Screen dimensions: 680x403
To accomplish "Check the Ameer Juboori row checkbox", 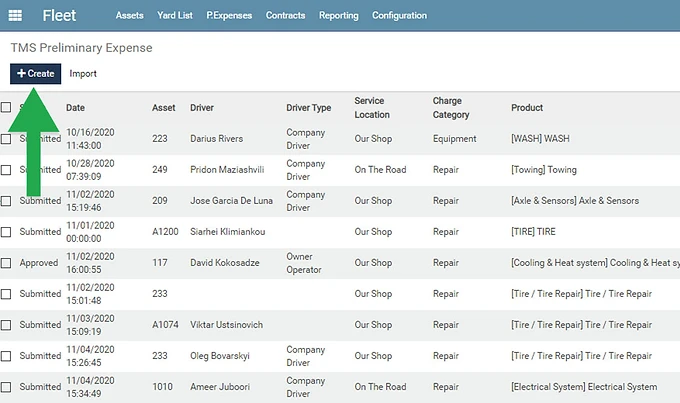I will pyautogui.click(x=6, y=387).
